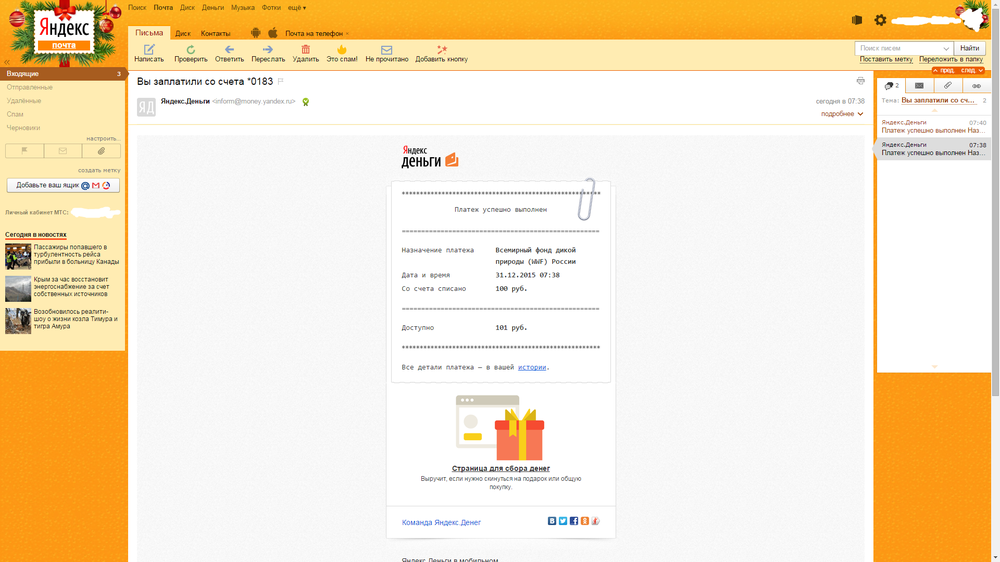Open the ещё dropdown in top navigation
The width and height of the screenshot is (1000, 562).
tap(297, 7)
